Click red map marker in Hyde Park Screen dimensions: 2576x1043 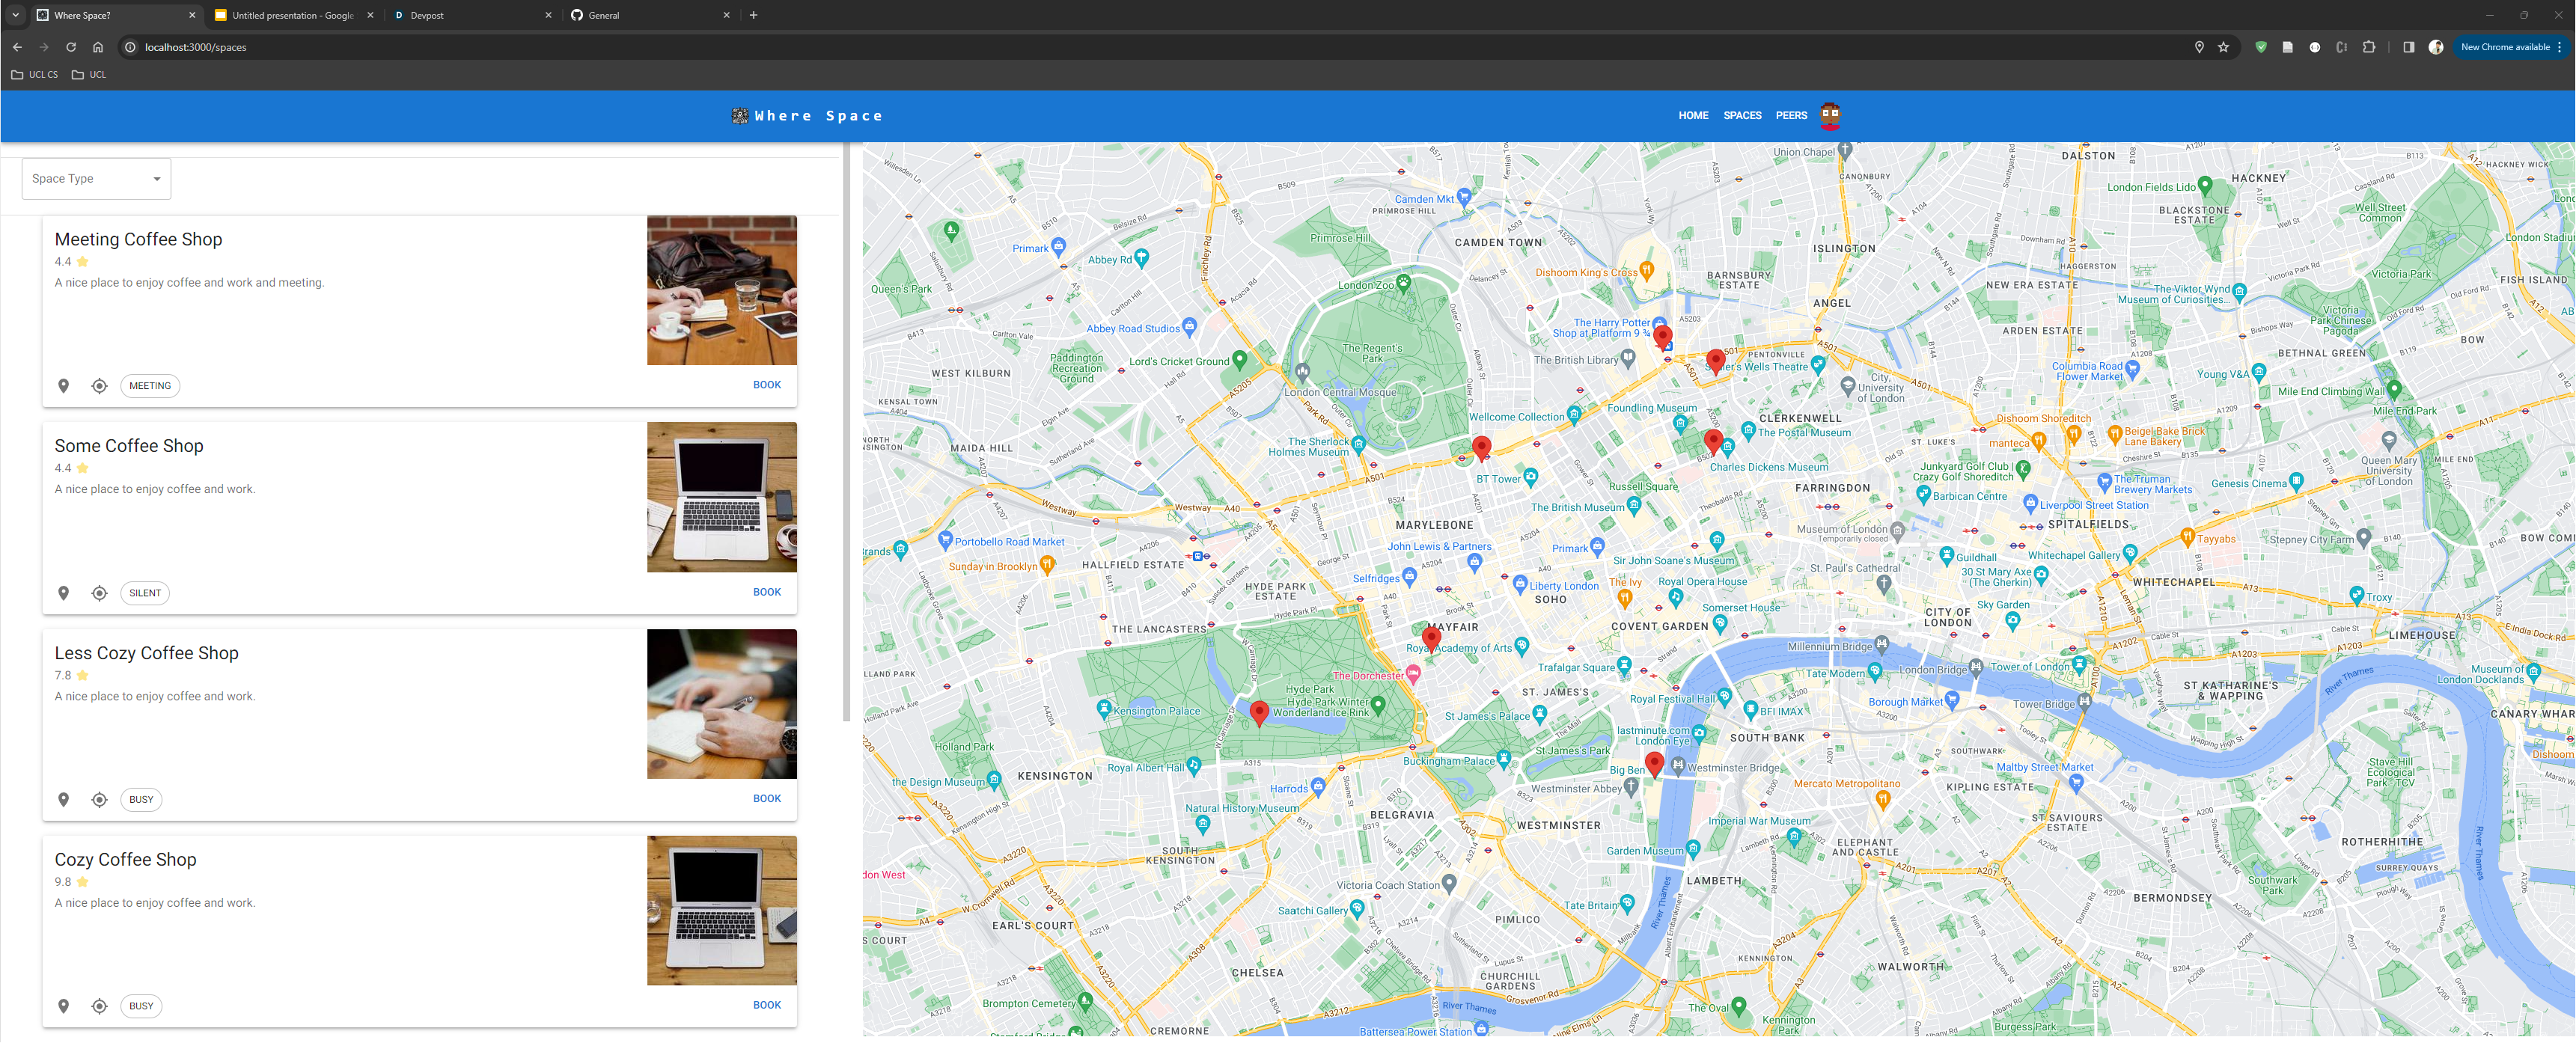coord(1259,711)
